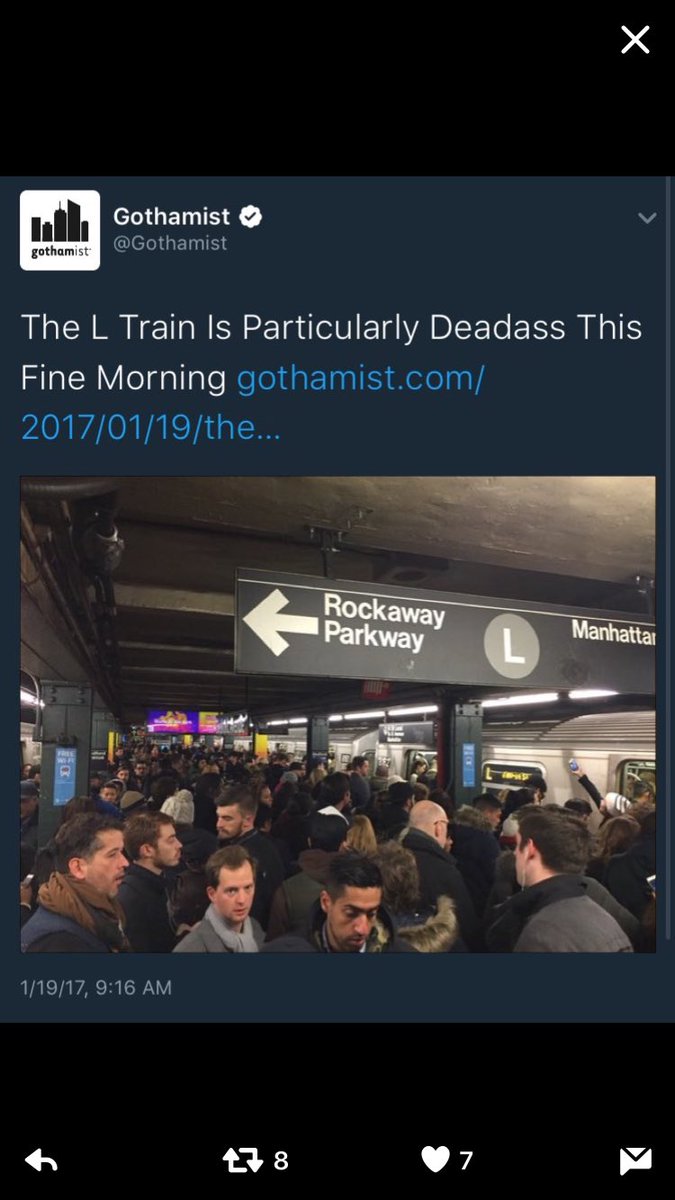Open the Gothamist display name

tap(171, 216)
